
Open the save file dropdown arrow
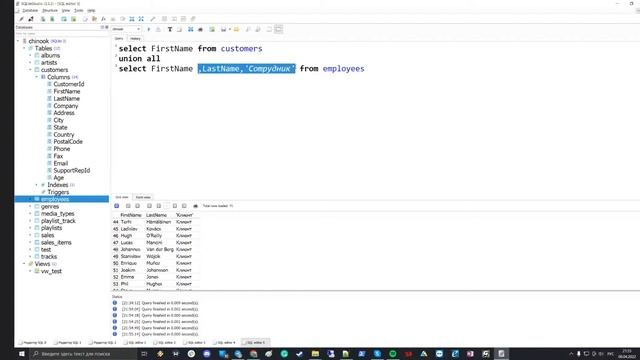tap(230, 29)
